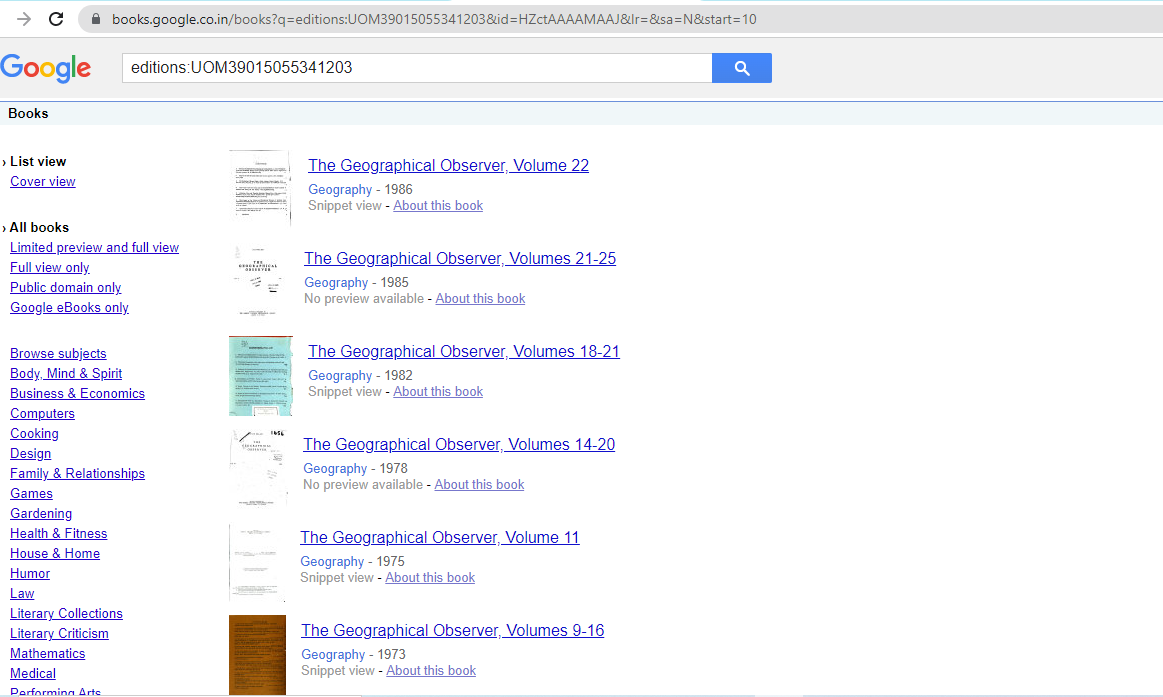Open The Geographical Observer, Volumes 9-16

(452, 631)
